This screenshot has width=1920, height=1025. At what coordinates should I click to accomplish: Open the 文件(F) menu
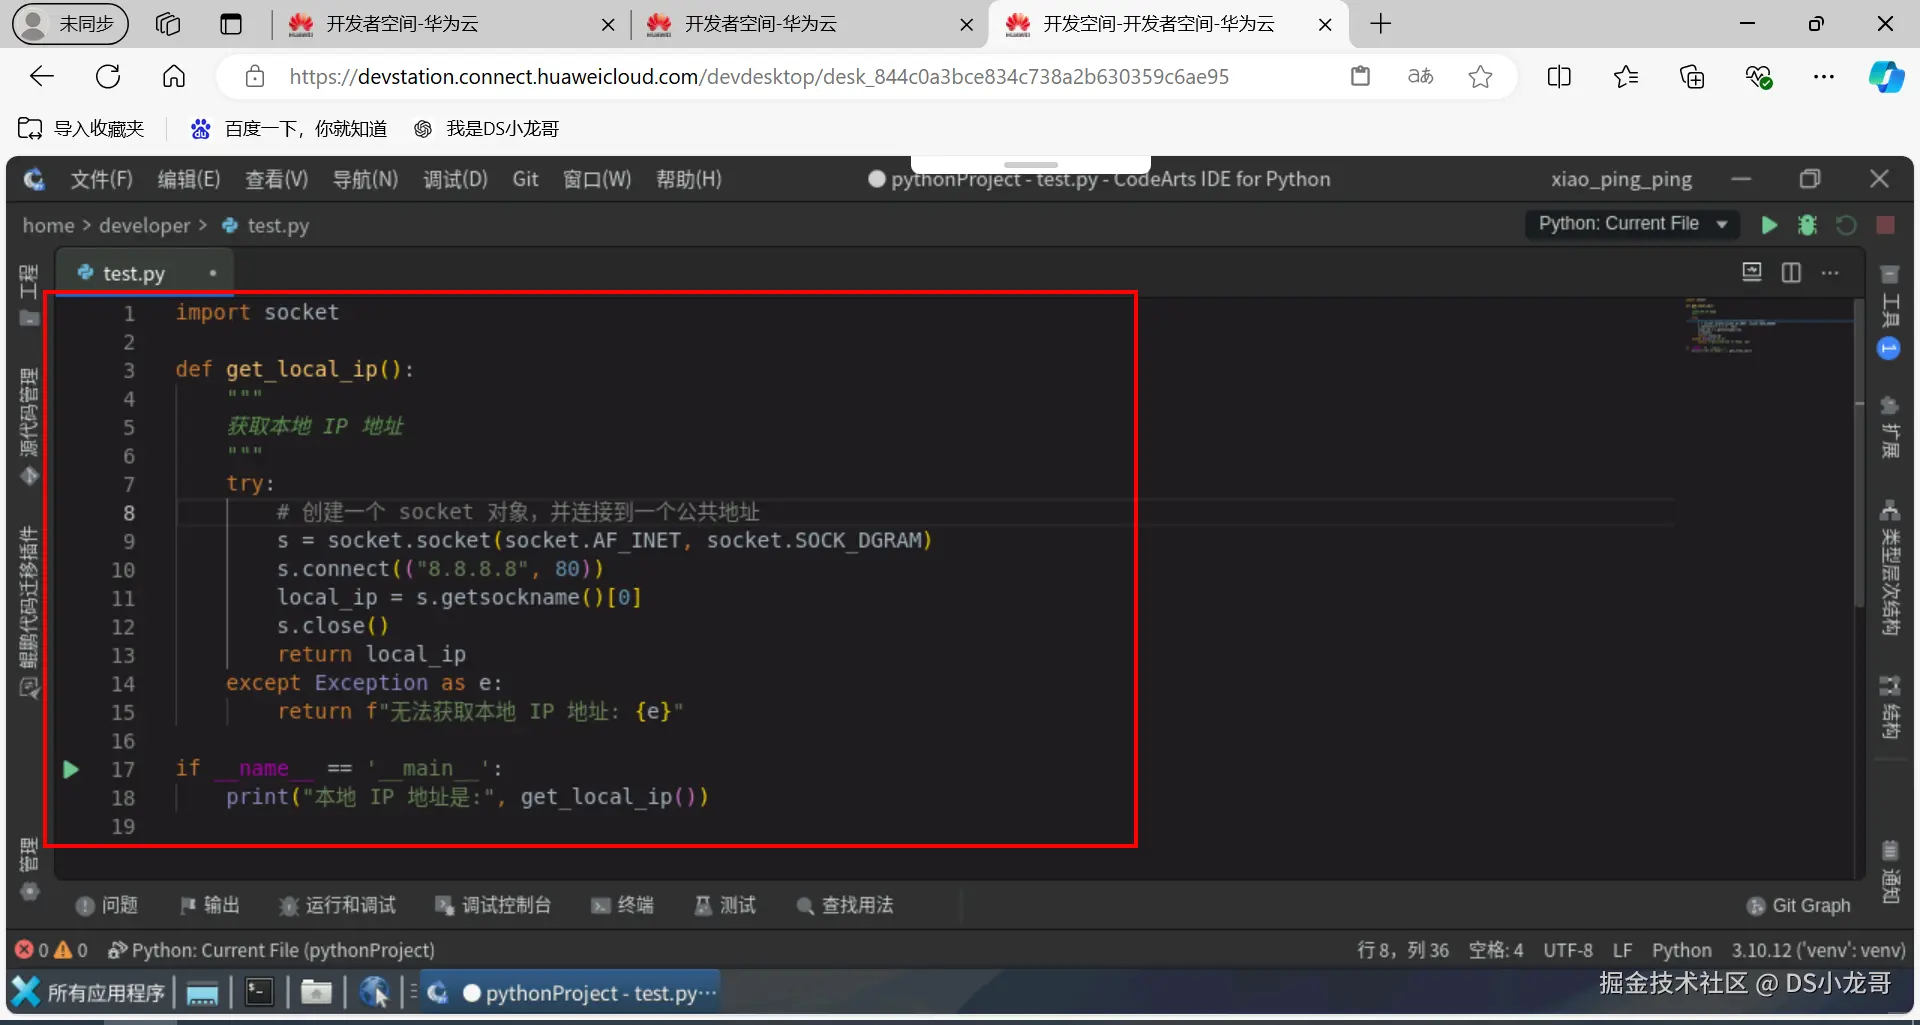pos(101,179)
